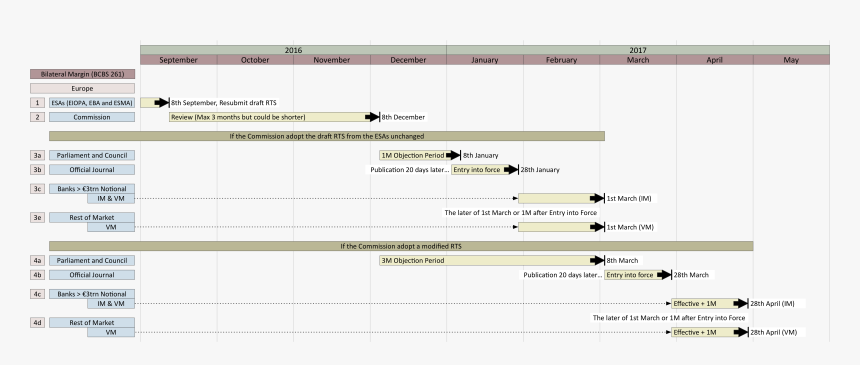Screen dimensions: 860x365
Task: Click the 1st March (IM) milestone label
Action: pos(629,199)
